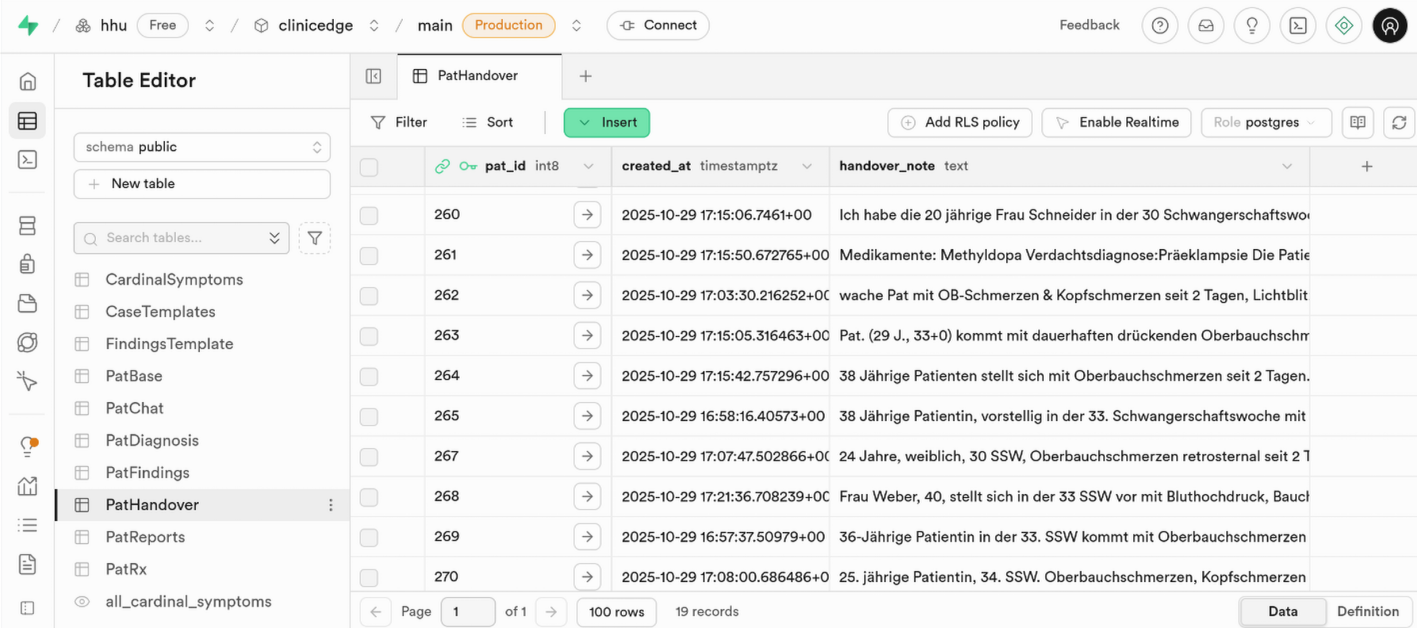The width and height of the screenshot is (1417, 628).
Task: Collapse the table editor side panel
Action: click(x=373, y=76)
